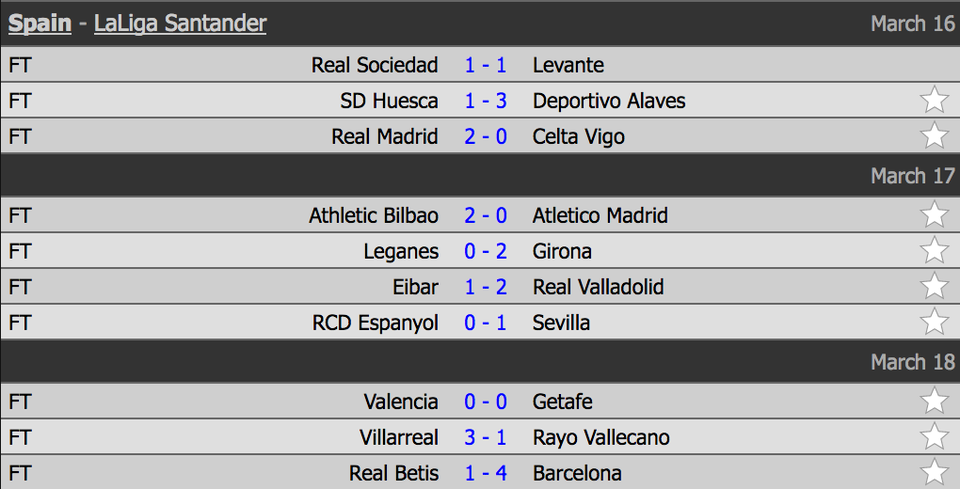Image resolution: width=960 pixels, height=489 pixels.
Task: Favorite the Real Madrid vs Celta Vigo match
Action: pos(934,136)
